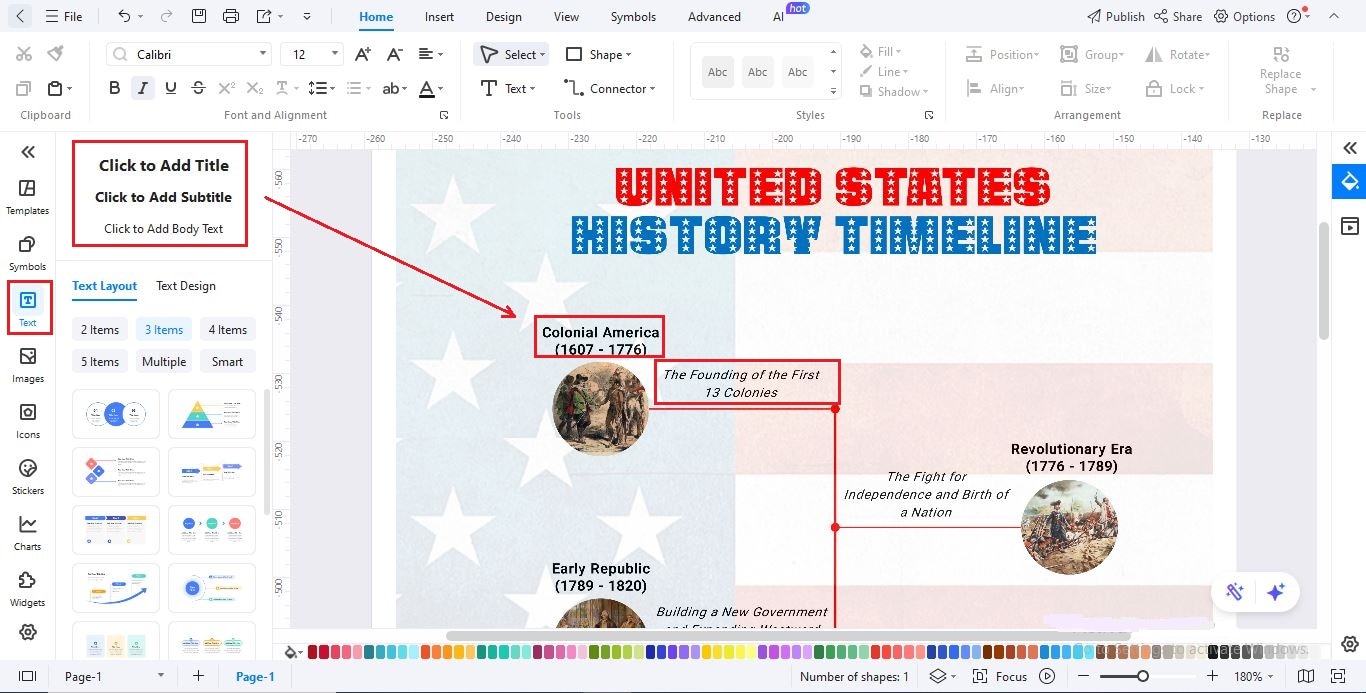
Task: Click the presentation play icon
Action: tap(1047, 676)
